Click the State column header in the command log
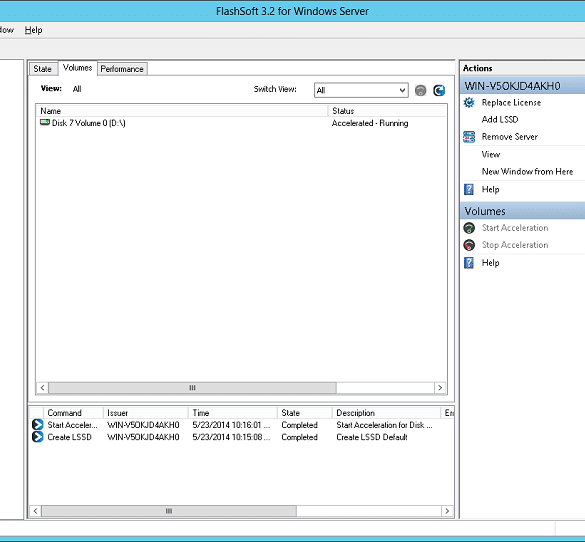This screenshot has width=585, height=542. coord(304,413)
